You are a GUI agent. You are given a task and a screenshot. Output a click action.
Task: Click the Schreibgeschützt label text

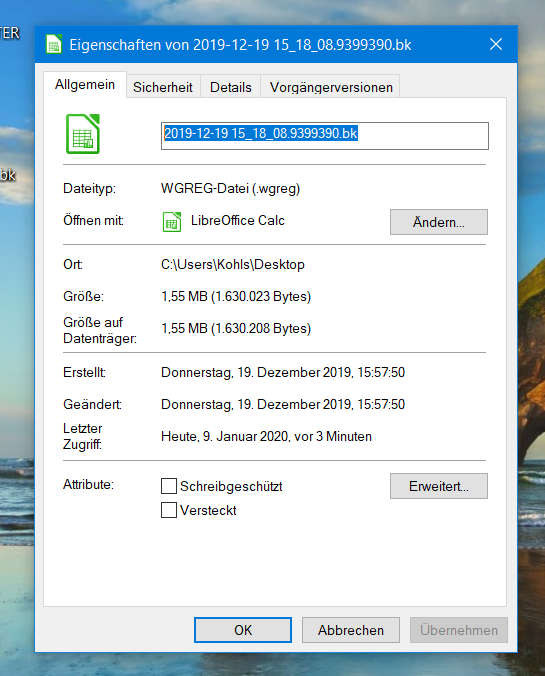coord(231,486)
